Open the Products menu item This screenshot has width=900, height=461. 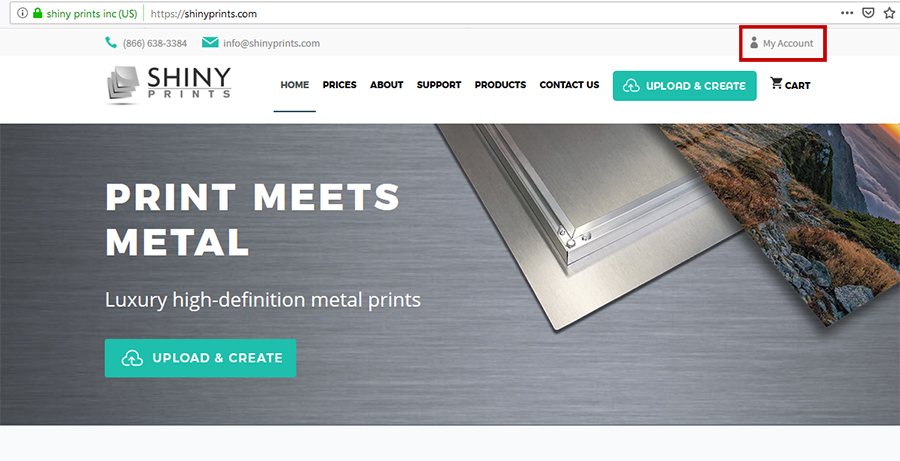[x=500, y=85]
